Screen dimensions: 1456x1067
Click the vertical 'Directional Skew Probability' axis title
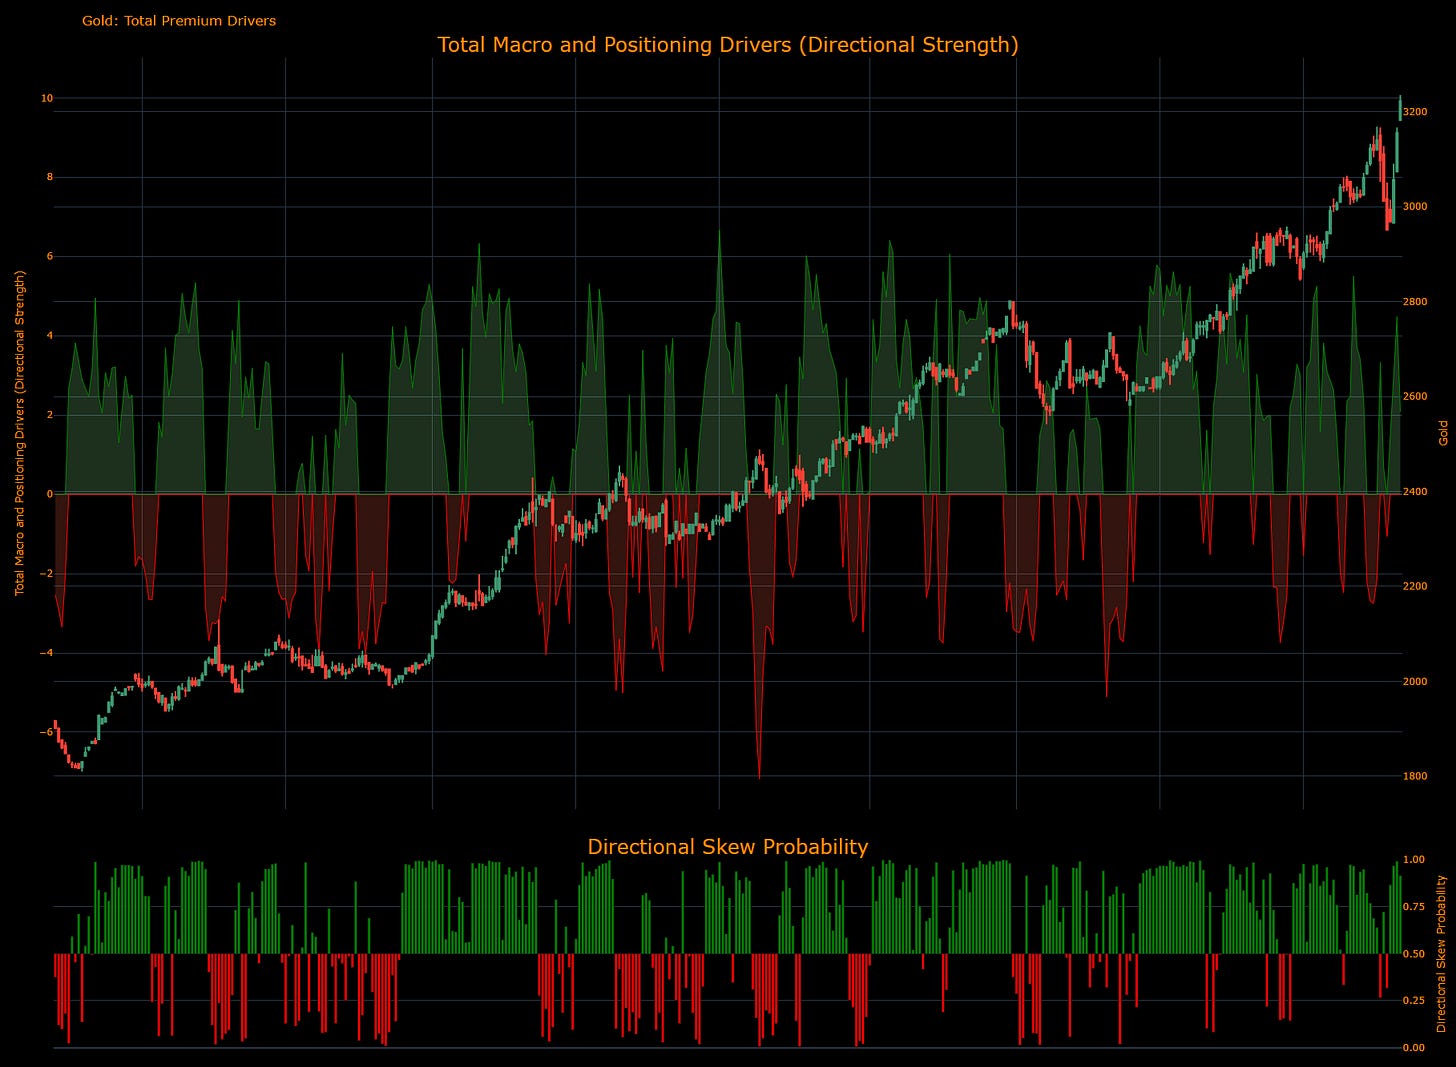pyautogui.click(x=1441, y=953)
